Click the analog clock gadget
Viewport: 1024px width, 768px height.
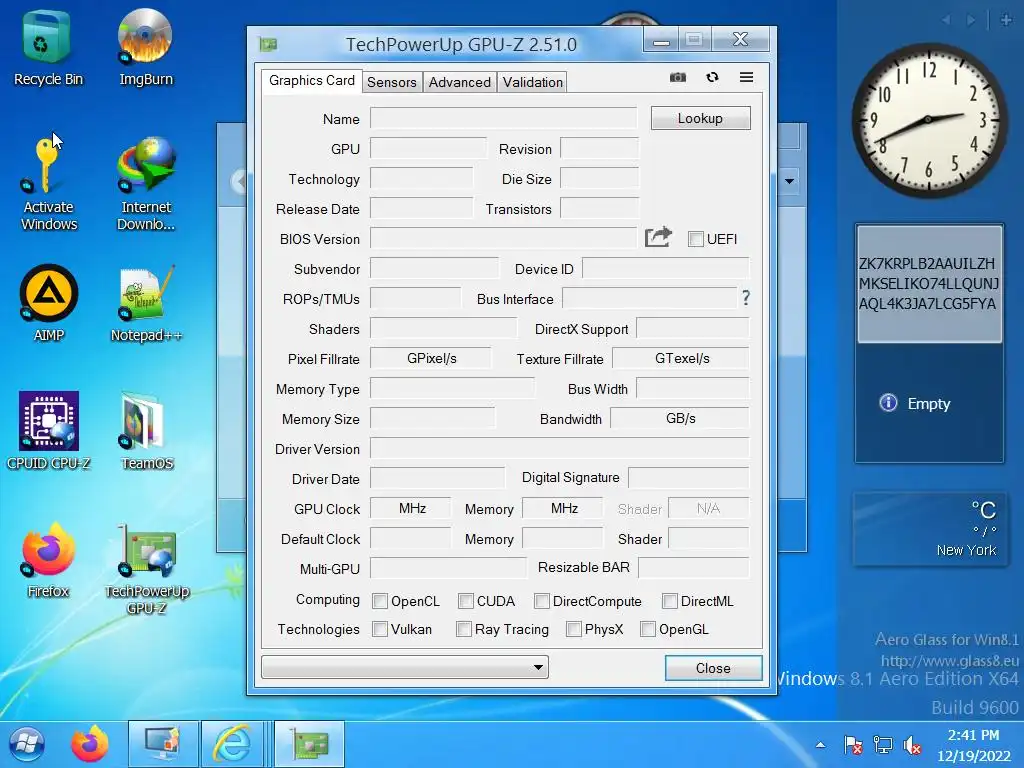pos(929,121)
